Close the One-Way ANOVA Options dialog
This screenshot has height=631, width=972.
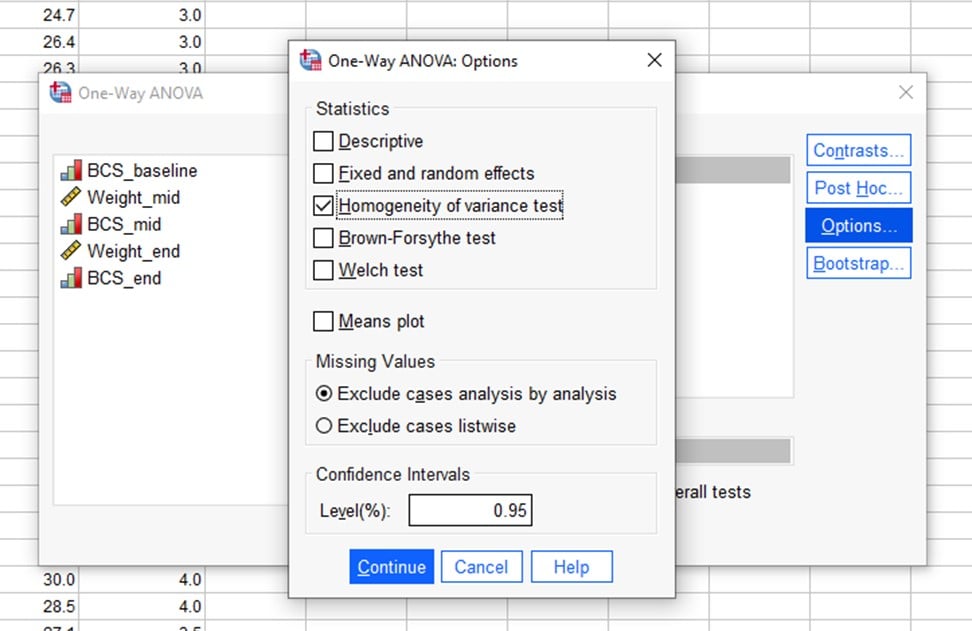[x=654, y=60]
